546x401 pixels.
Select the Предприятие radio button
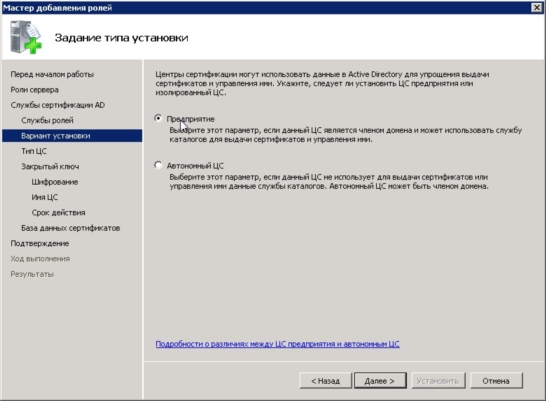click(x=158, y=118)
